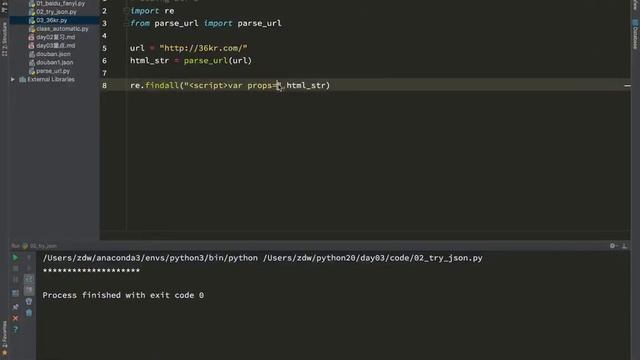Viewport: 640px width, 360px height.
Task: Open Run panel settings gear
Action: pos(612,246)
